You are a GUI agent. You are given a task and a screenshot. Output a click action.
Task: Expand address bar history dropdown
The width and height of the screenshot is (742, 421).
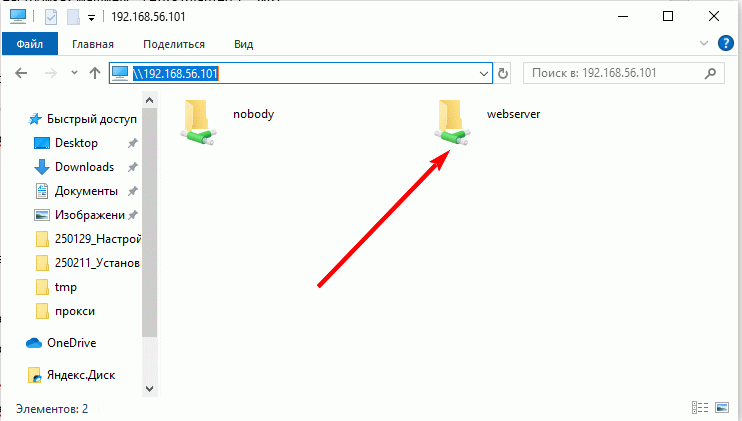[x=484, y=73]
